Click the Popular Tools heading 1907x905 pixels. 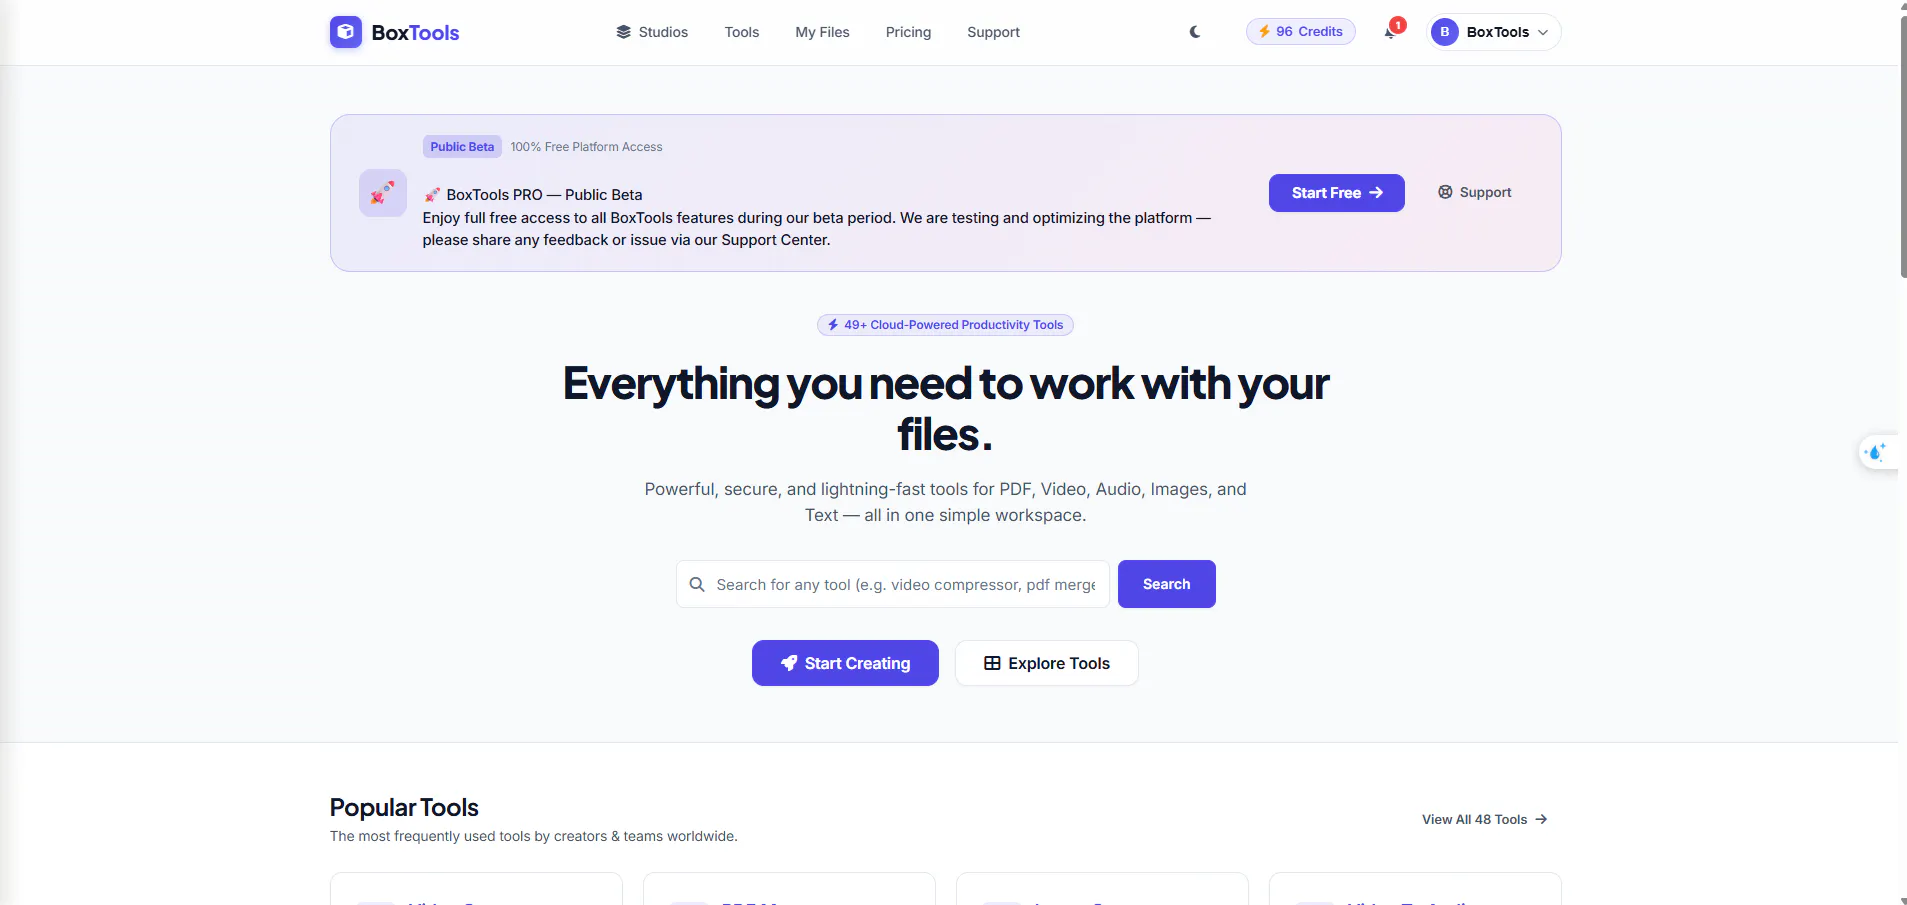pyautogui.click(x=404, y=807)
